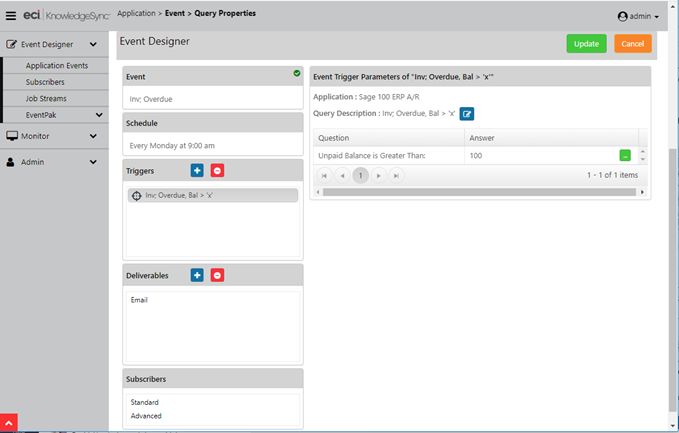Click the Question column header
The width and height of the screenshot is (679, 433).
click(389, 138)
